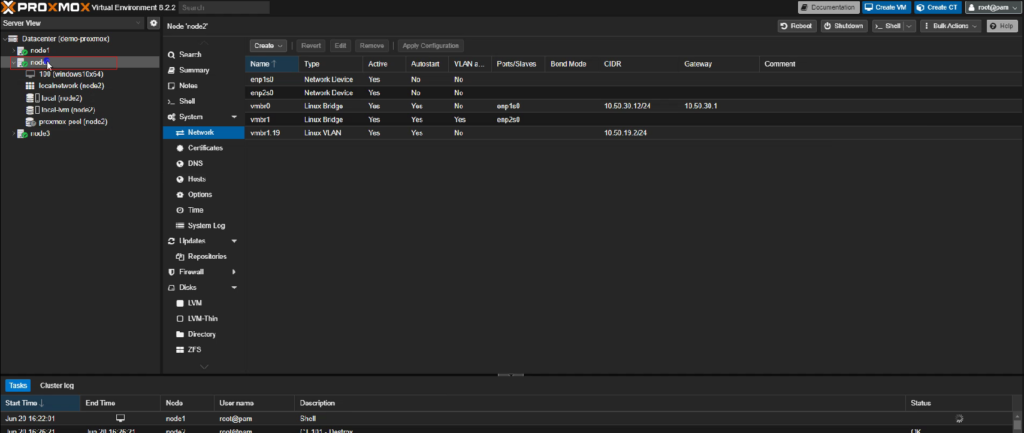Select the Network menu item
The height and width of the screenshot is (433, 1024).
tap(202, 133)
